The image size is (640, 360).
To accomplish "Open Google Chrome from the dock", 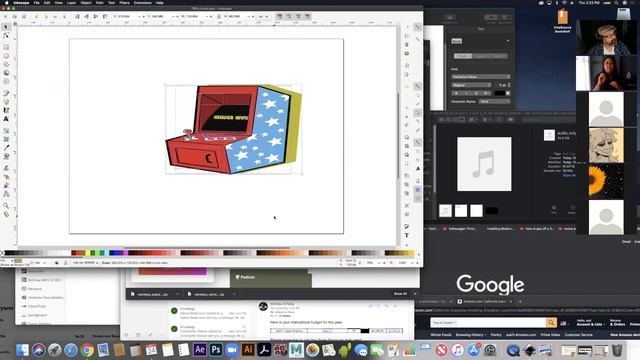I will [x=87, y=350].
